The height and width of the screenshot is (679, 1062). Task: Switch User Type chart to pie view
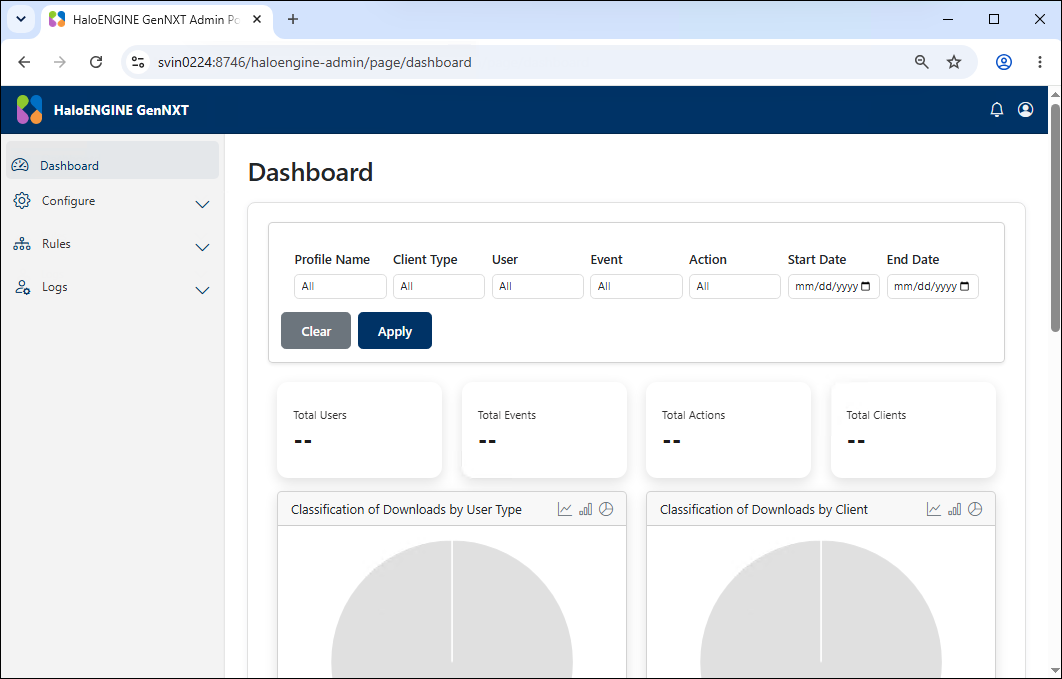[x=606, y=509]
